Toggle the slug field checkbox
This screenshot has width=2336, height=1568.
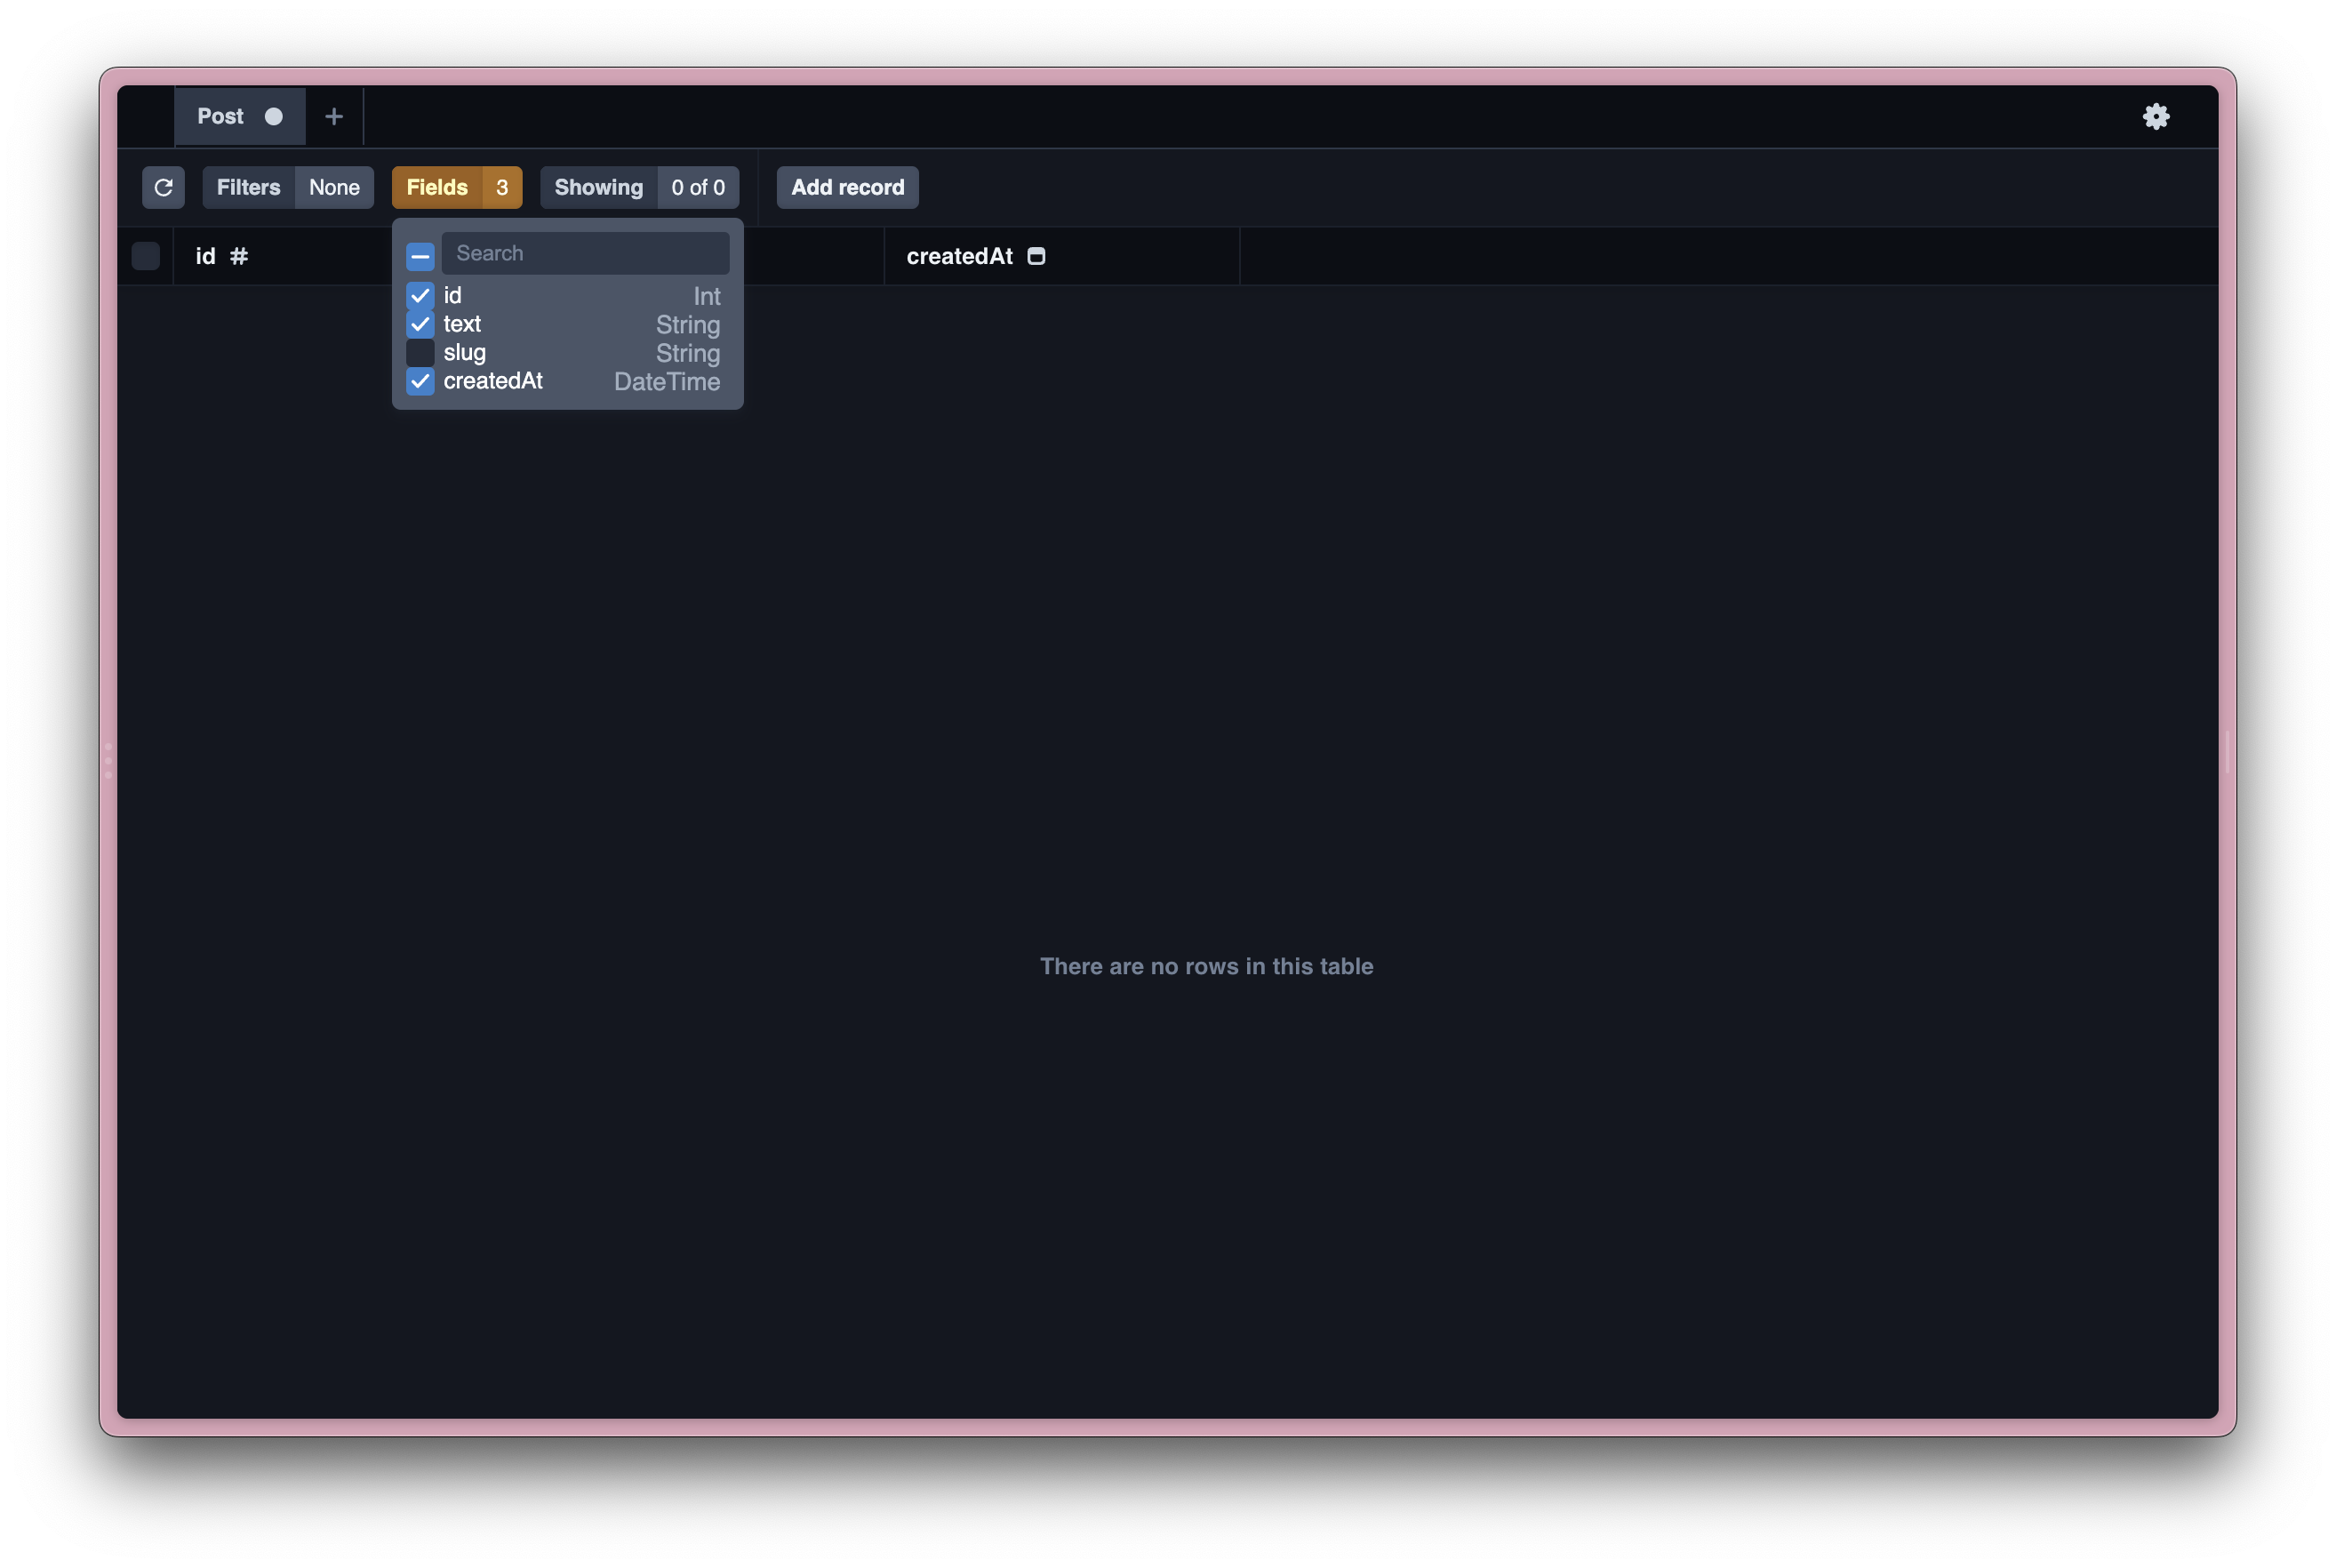418,352
